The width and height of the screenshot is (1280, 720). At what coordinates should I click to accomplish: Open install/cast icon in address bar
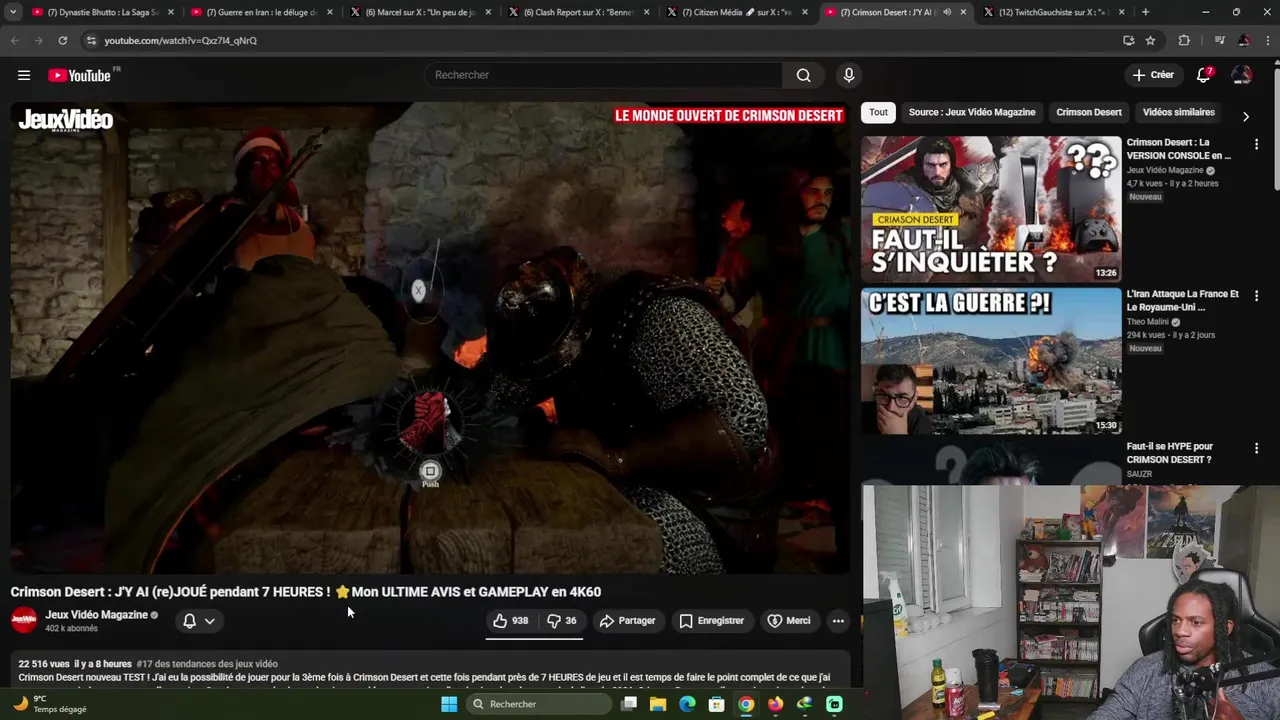coord(1129,40)
